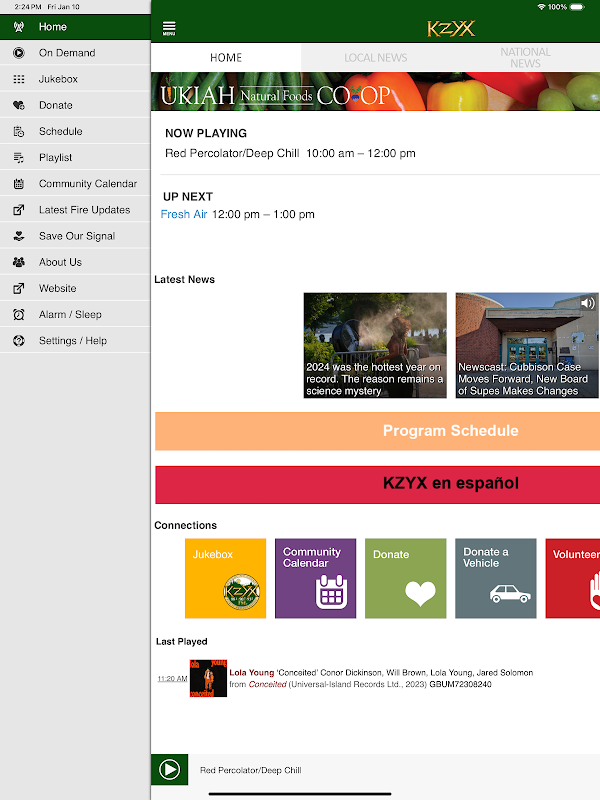The height and width of the screenshot is (800, 600).
Task: Tap the Latest Fire Updates external-link icon
Action: (19, 210)
